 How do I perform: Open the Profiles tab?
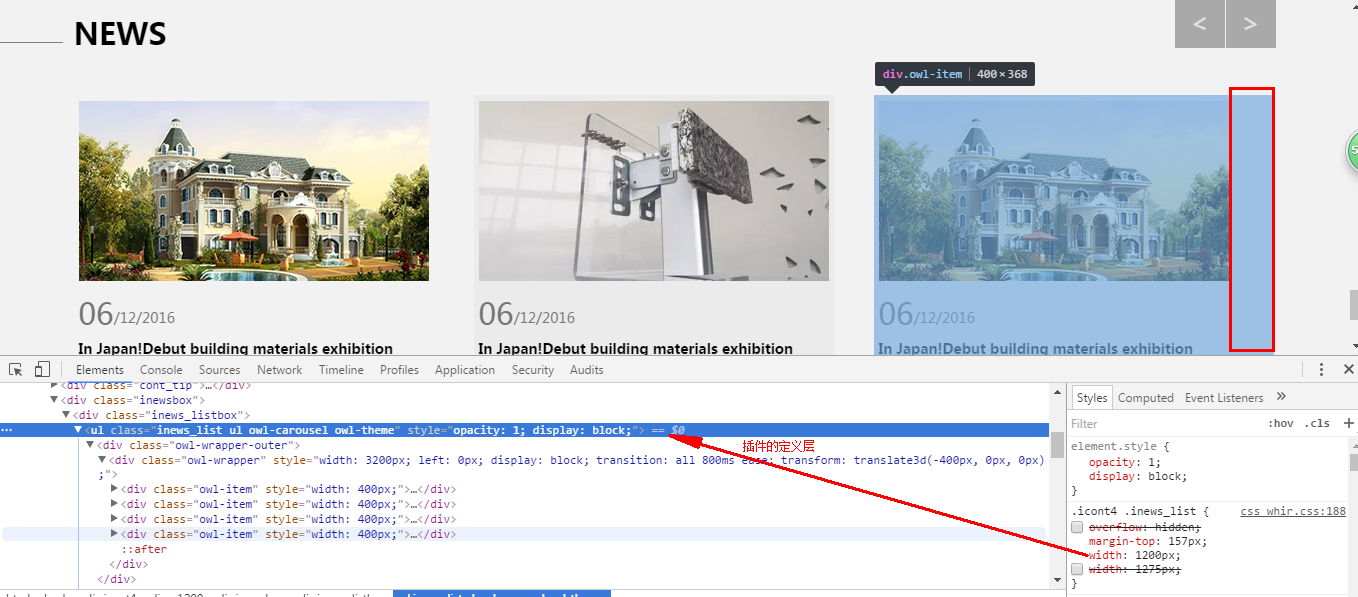tap(399, 370)
